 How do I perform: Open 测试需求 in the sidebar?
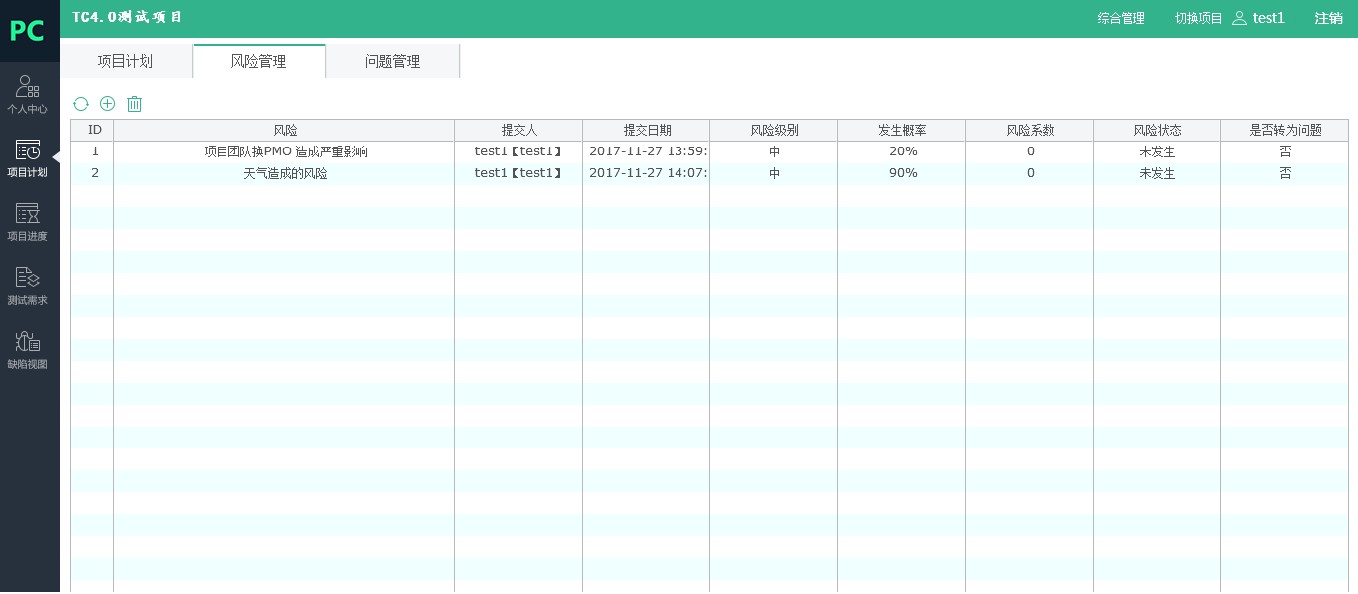[28, 286]
